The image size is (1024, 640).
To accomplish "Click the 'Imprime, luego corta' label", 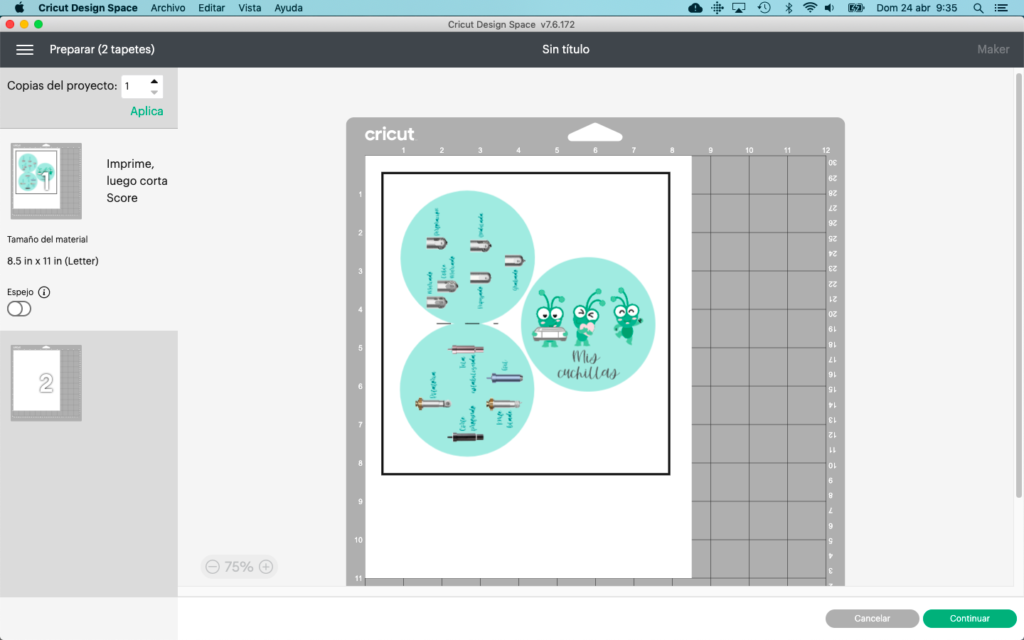I will coord(137,172).
